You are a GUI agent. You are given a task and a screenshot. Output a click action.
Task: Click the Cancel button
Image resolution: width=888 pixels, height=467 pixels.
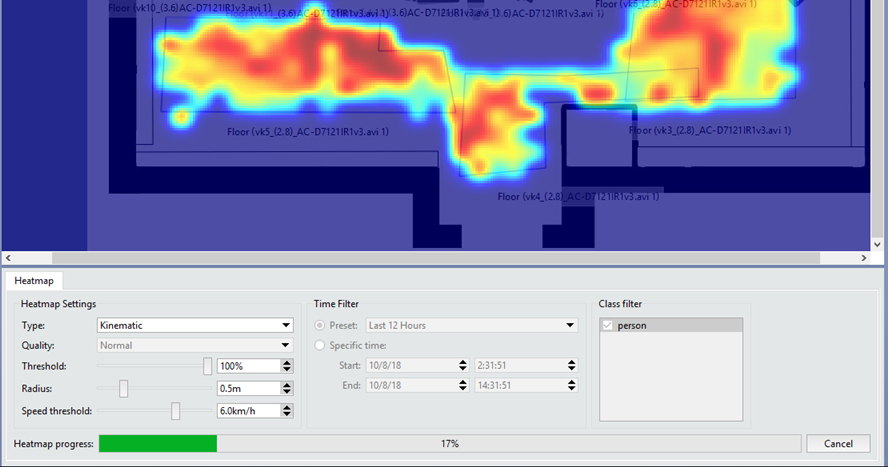pos(838,443)
